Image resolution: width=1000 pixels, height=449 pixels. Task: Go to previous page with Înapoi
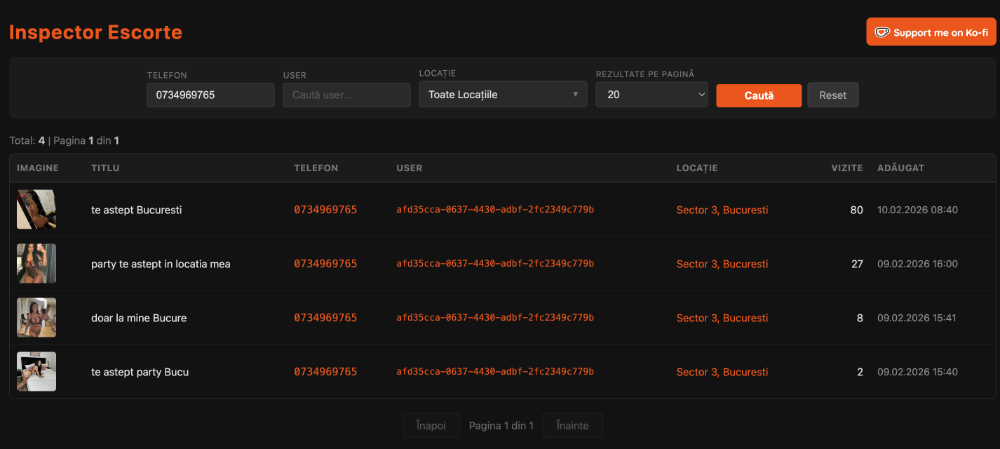coord(431,426)
